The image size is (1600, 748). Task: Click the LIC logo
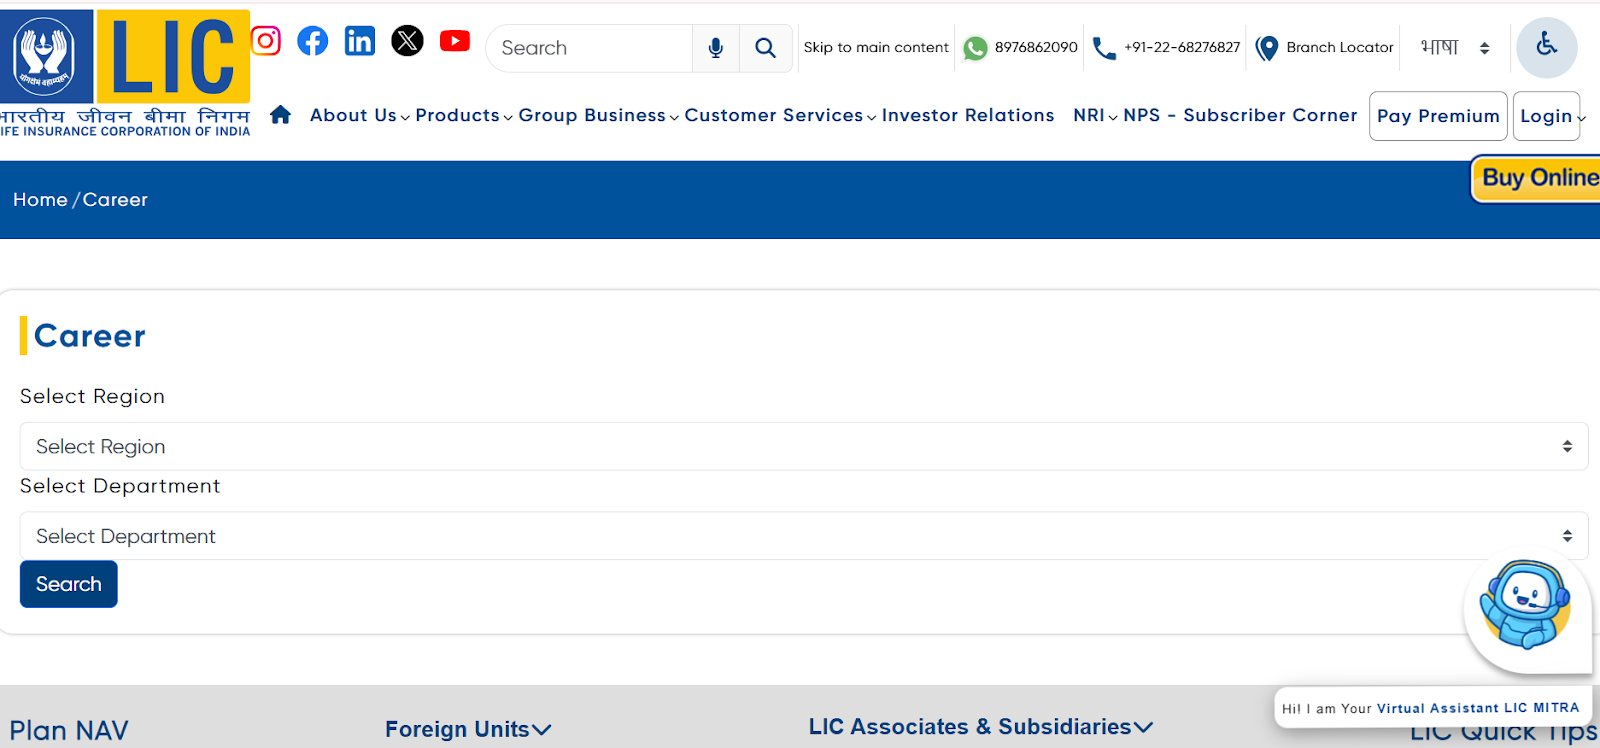point(125,72)
